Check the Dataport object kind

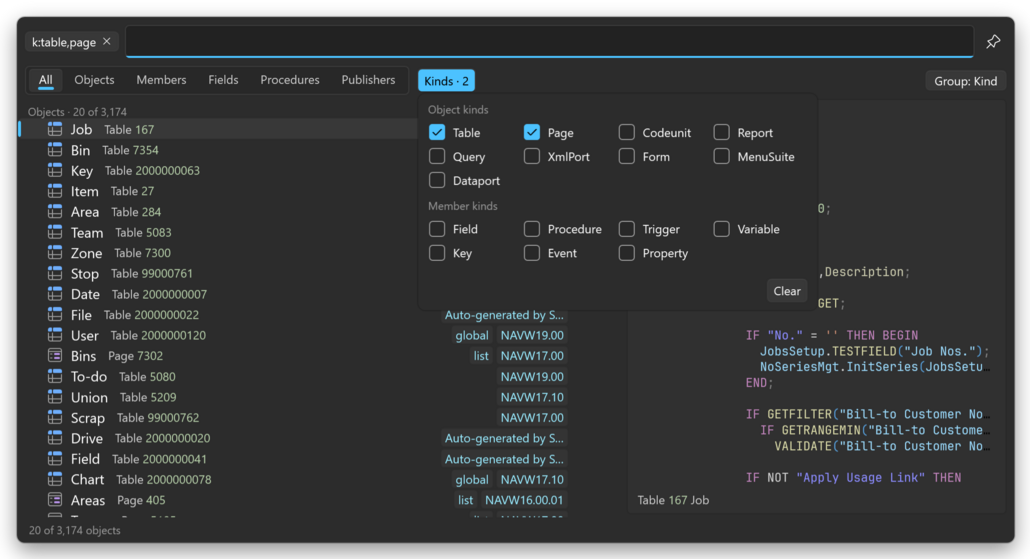tap(437, 180)
